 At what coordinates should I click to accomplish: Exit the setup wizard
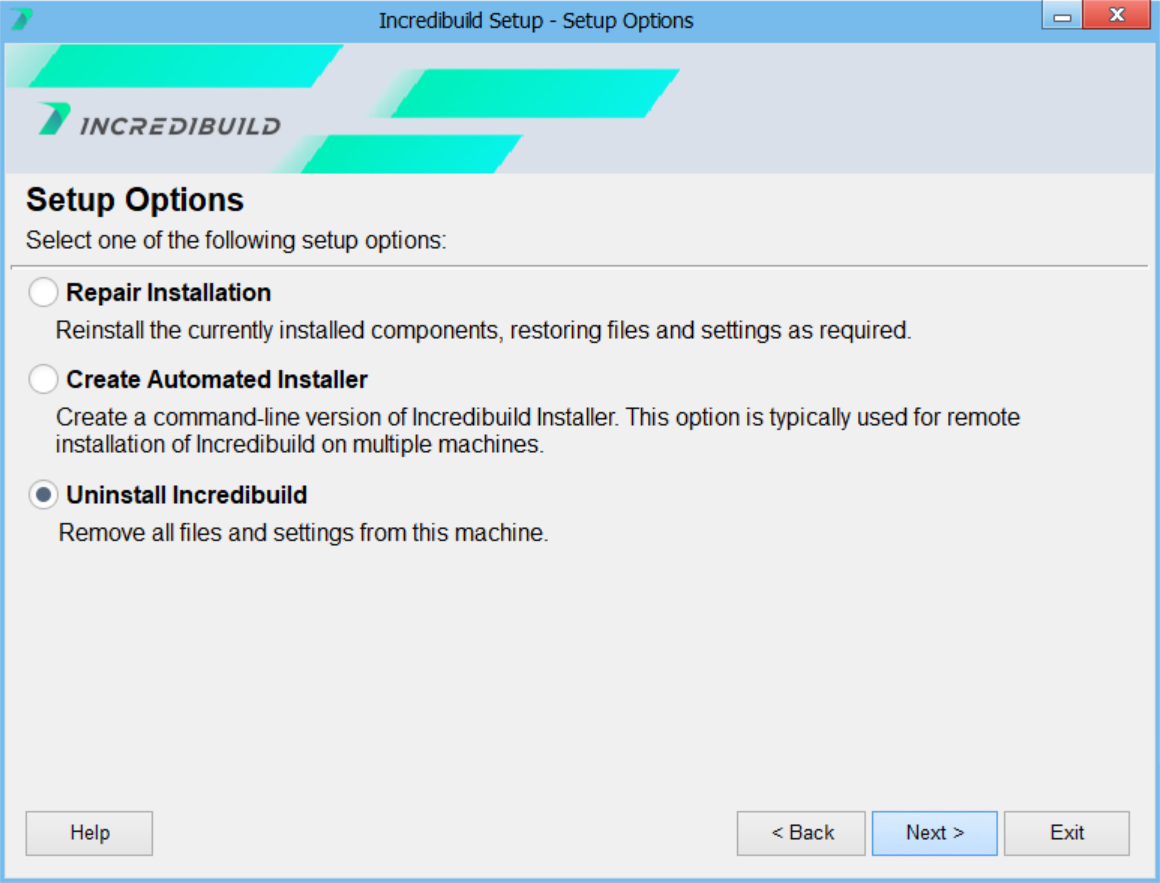1067,833
